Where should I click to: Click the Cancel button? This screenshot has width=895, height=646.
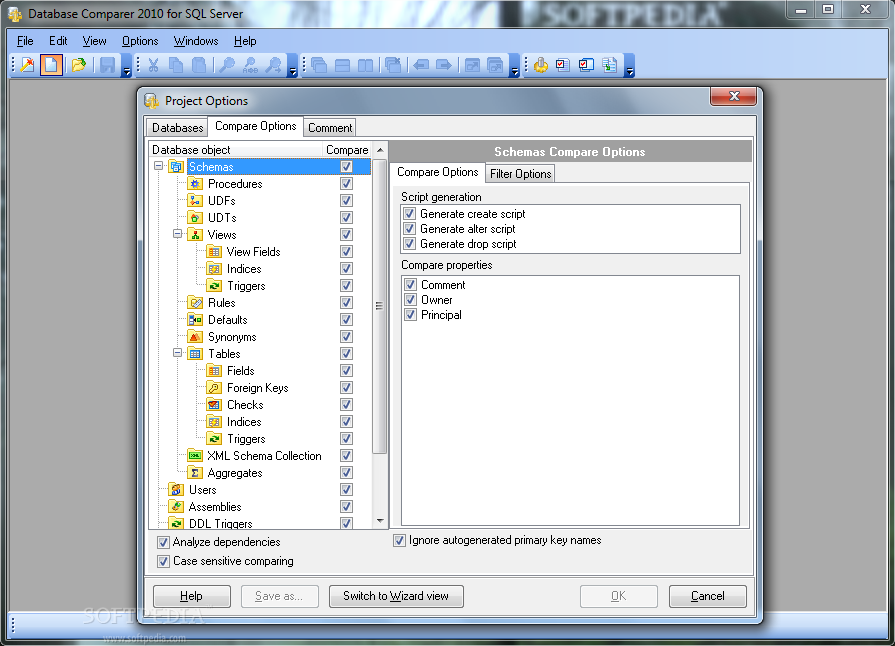(x=708, y=596)
